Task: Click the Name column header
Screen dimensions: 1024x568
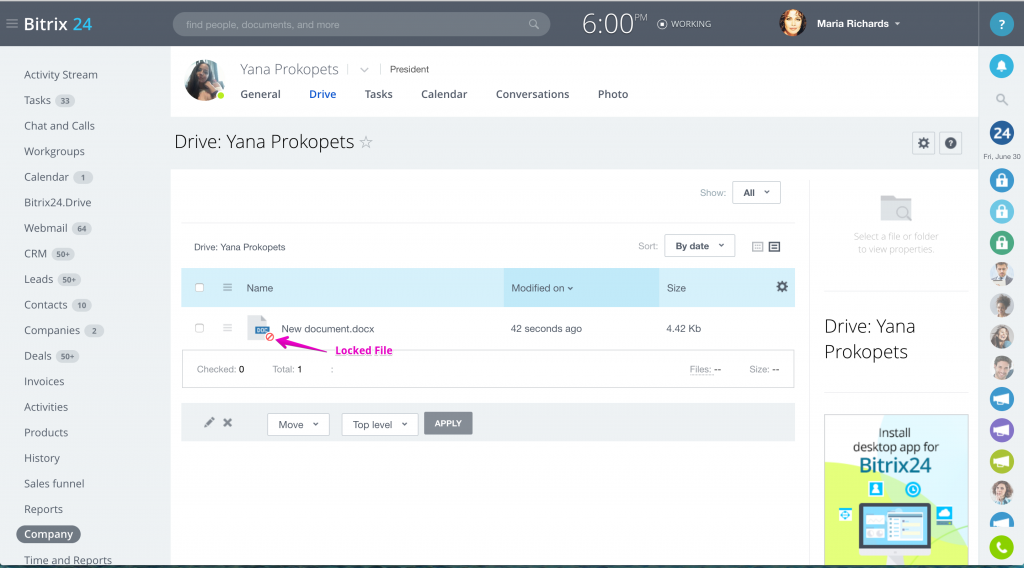Action: click(x=259, y=288)
